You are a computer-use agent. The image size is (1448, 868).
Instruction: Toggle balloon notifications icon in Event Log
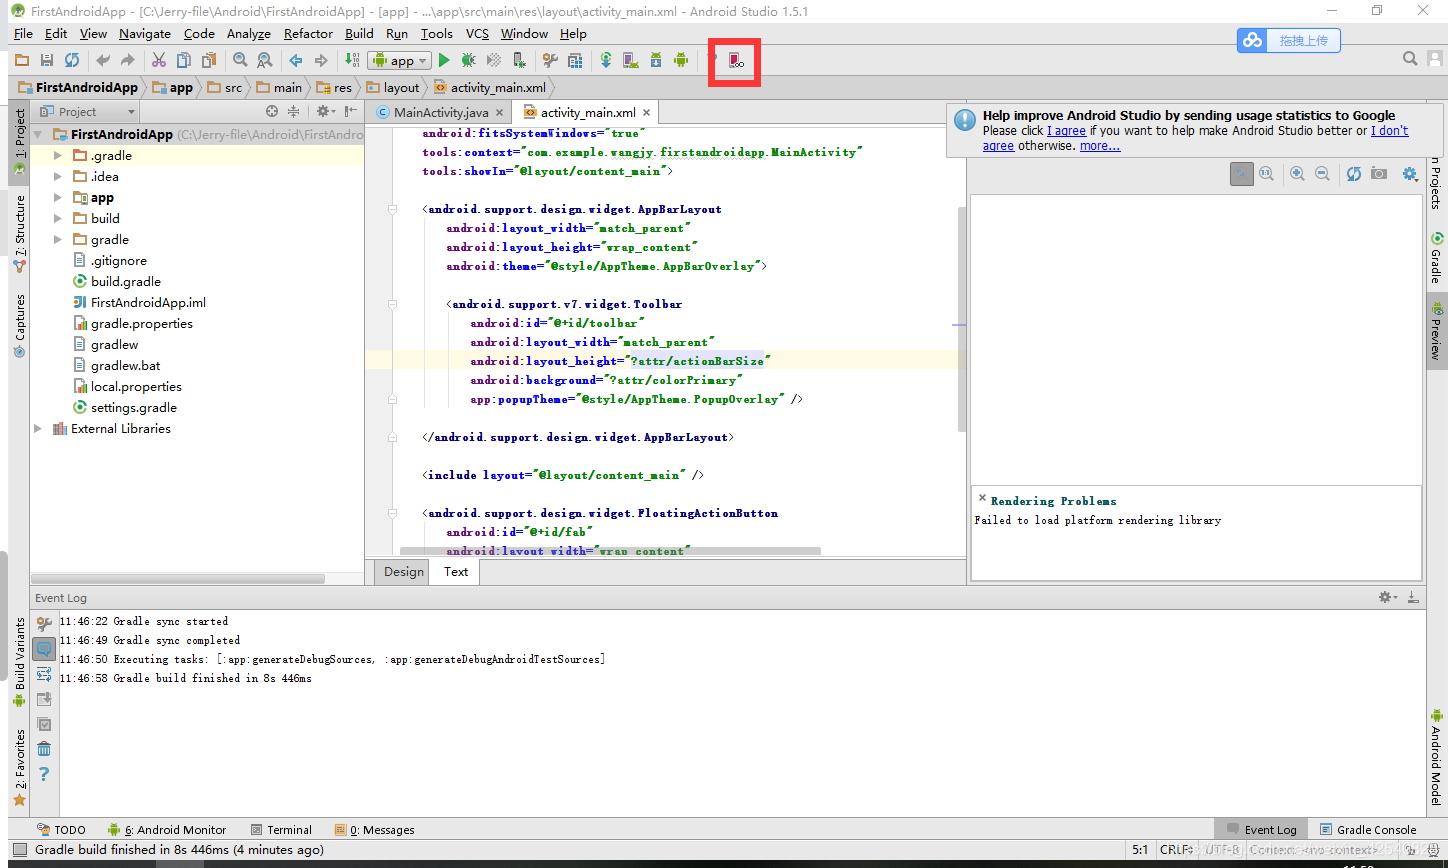click(x=44, y=649)
